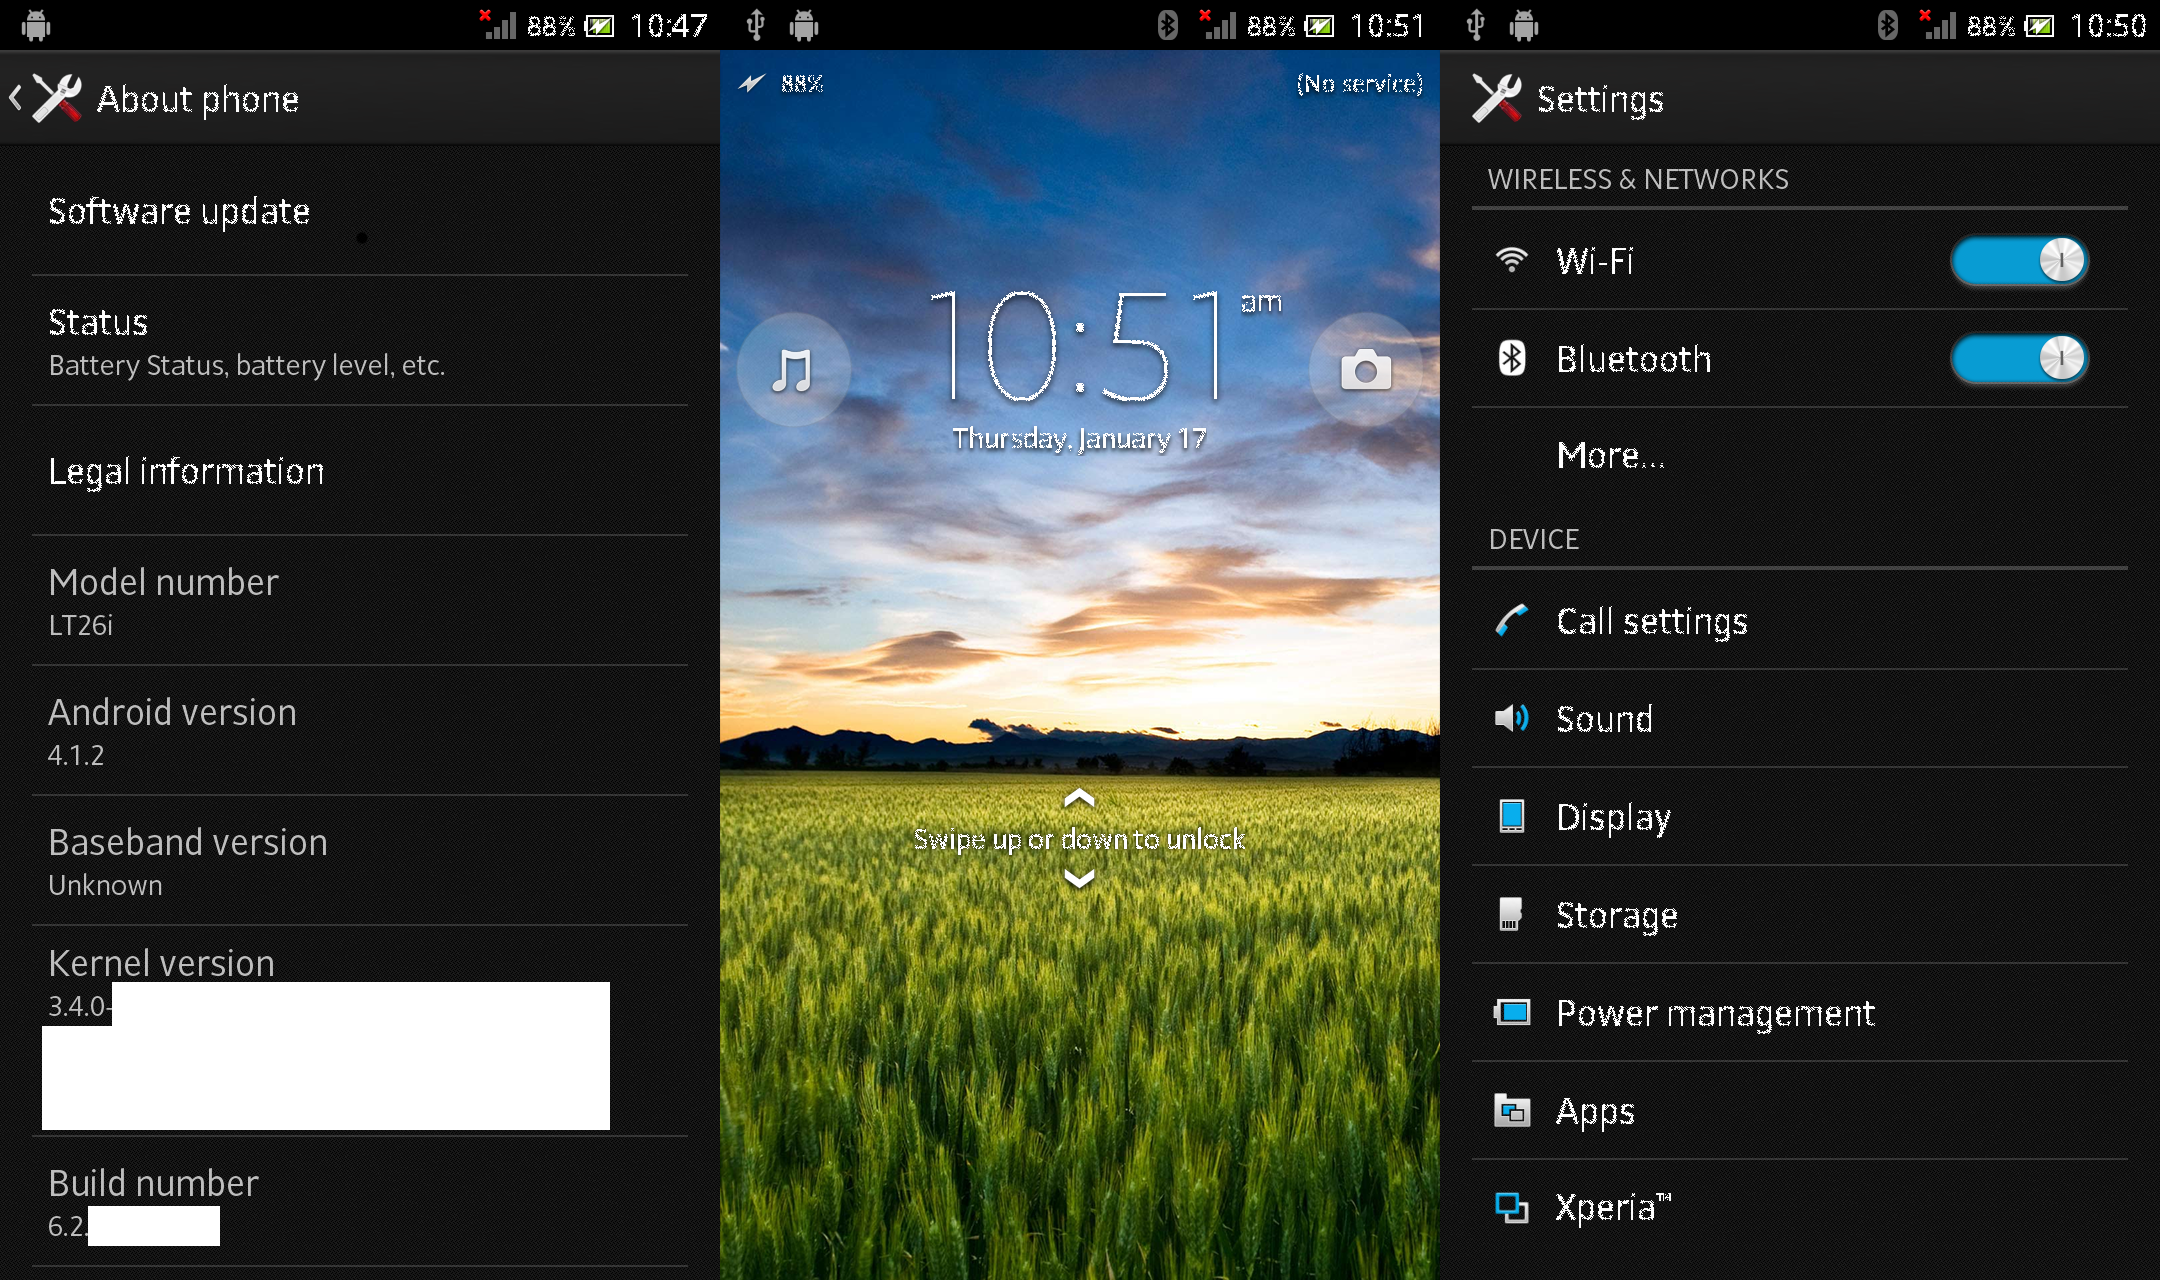Open the Wi-Fi settings label
This screenshot has height=1280, width=2160.
[x=1595, y=261]
